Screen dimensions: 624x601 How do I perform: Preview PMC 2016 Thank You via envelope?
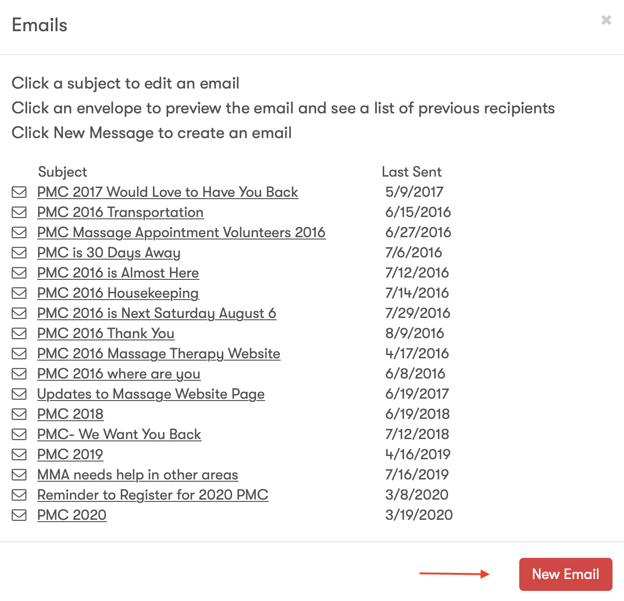[x=19, y=333]
